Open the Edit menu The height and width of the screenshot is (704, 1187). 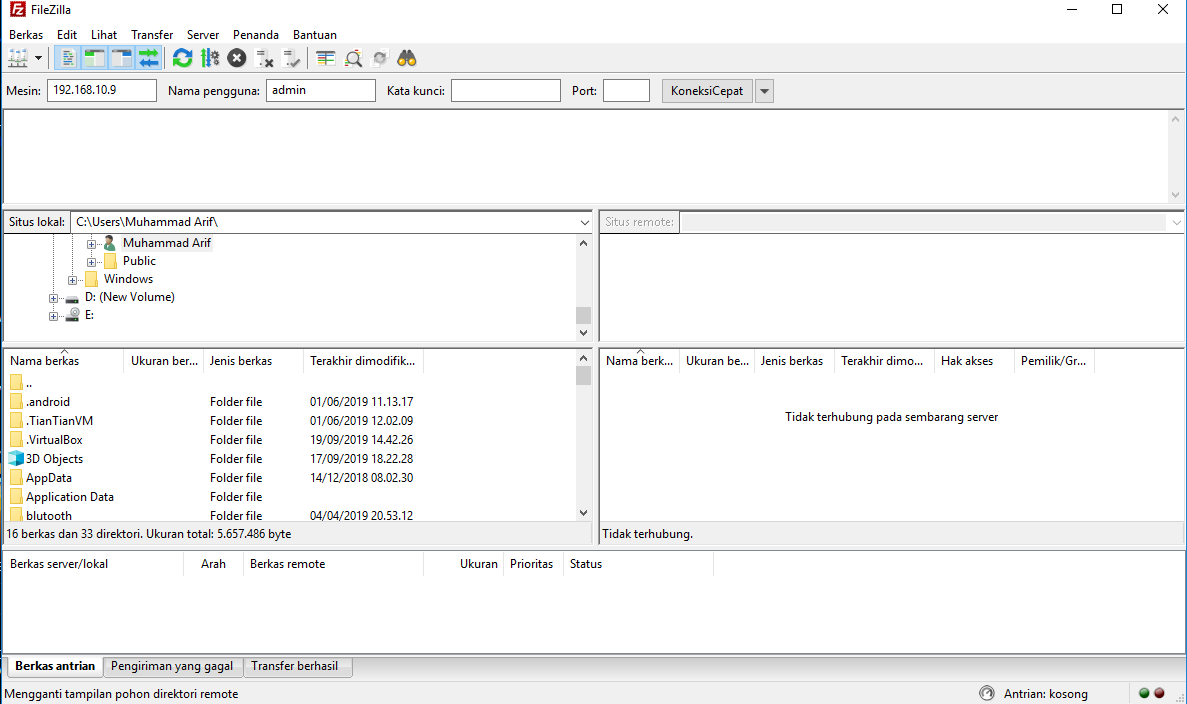point(67,35)
